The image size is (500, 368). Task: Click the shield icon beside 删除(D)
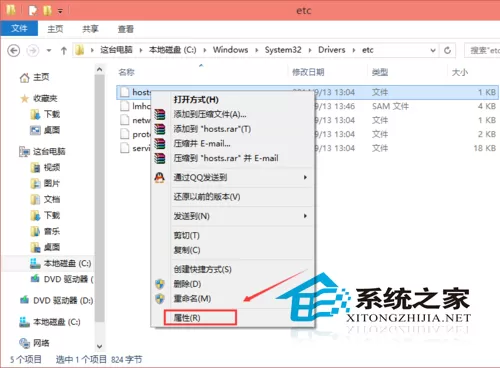point(160,284)
